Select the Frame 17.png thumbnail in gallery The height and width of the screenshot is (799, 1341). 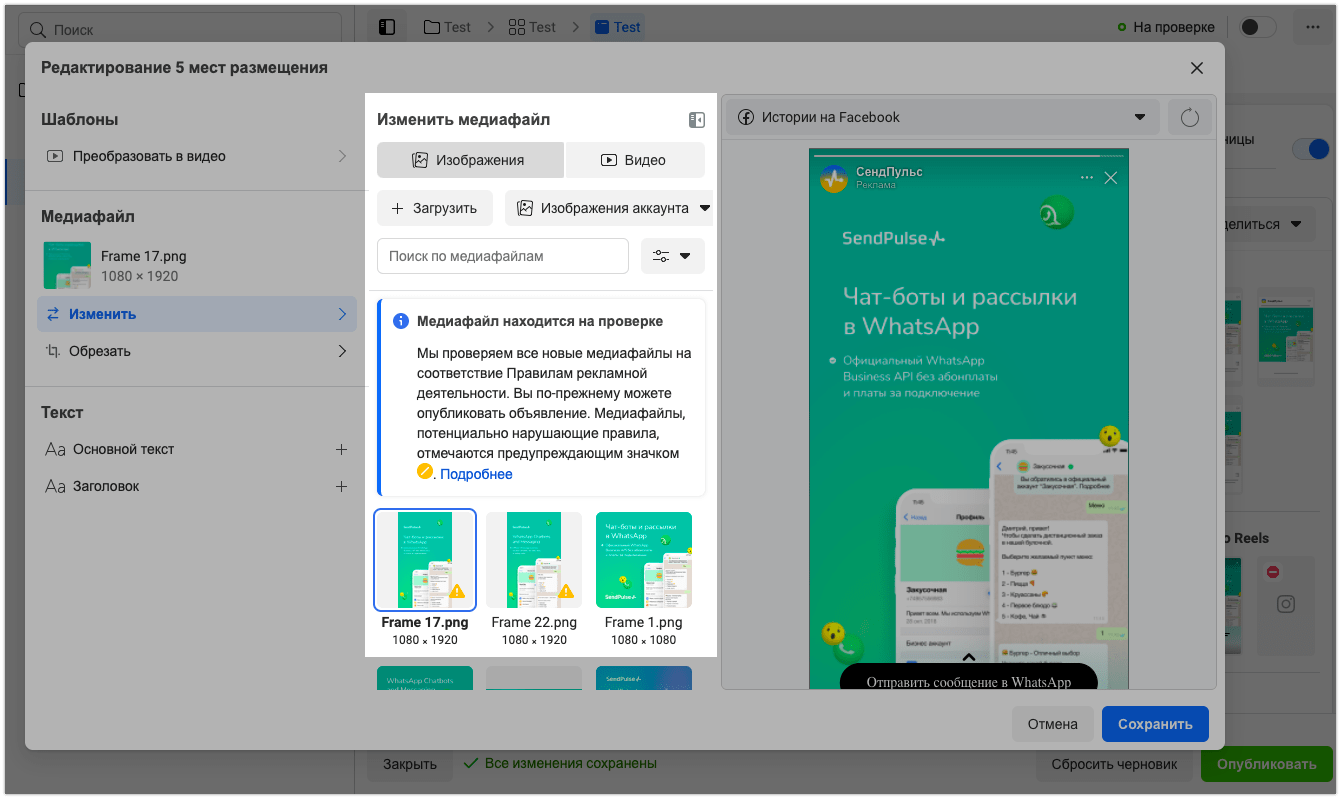425,560
